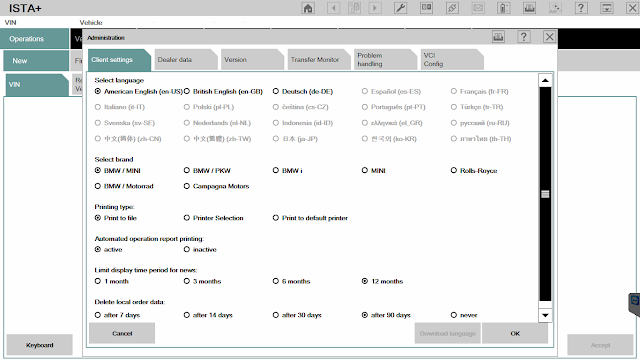Click OK to confirm settings

[x=515, y=333]
